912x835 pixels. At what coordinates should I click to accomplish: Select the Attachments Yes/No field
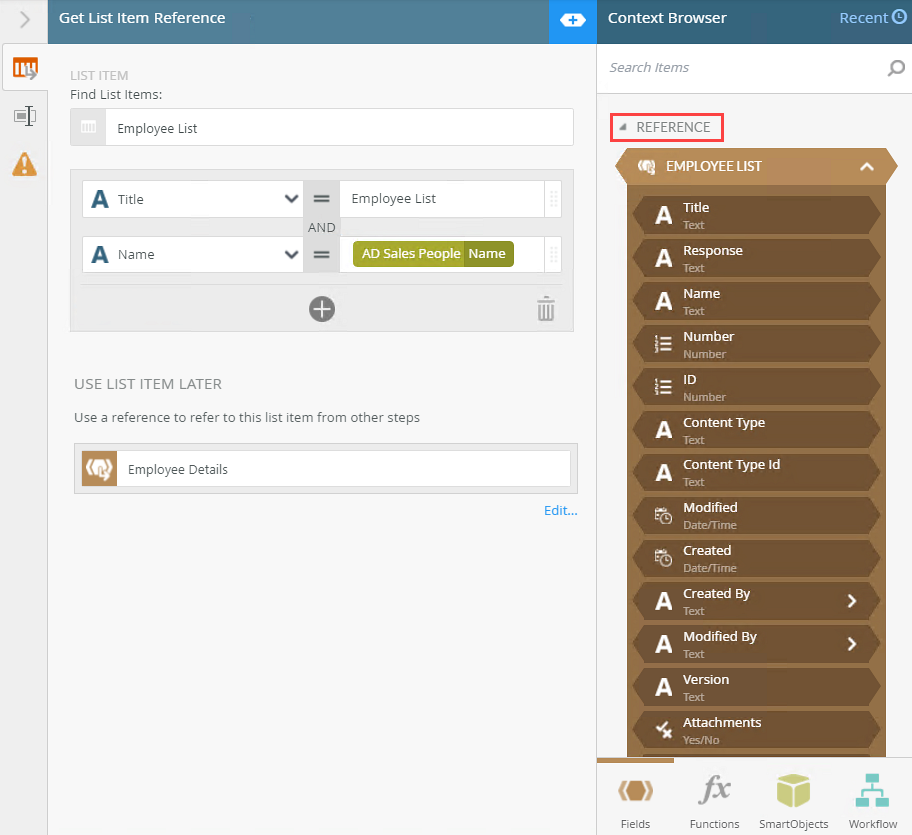point(756,731)
